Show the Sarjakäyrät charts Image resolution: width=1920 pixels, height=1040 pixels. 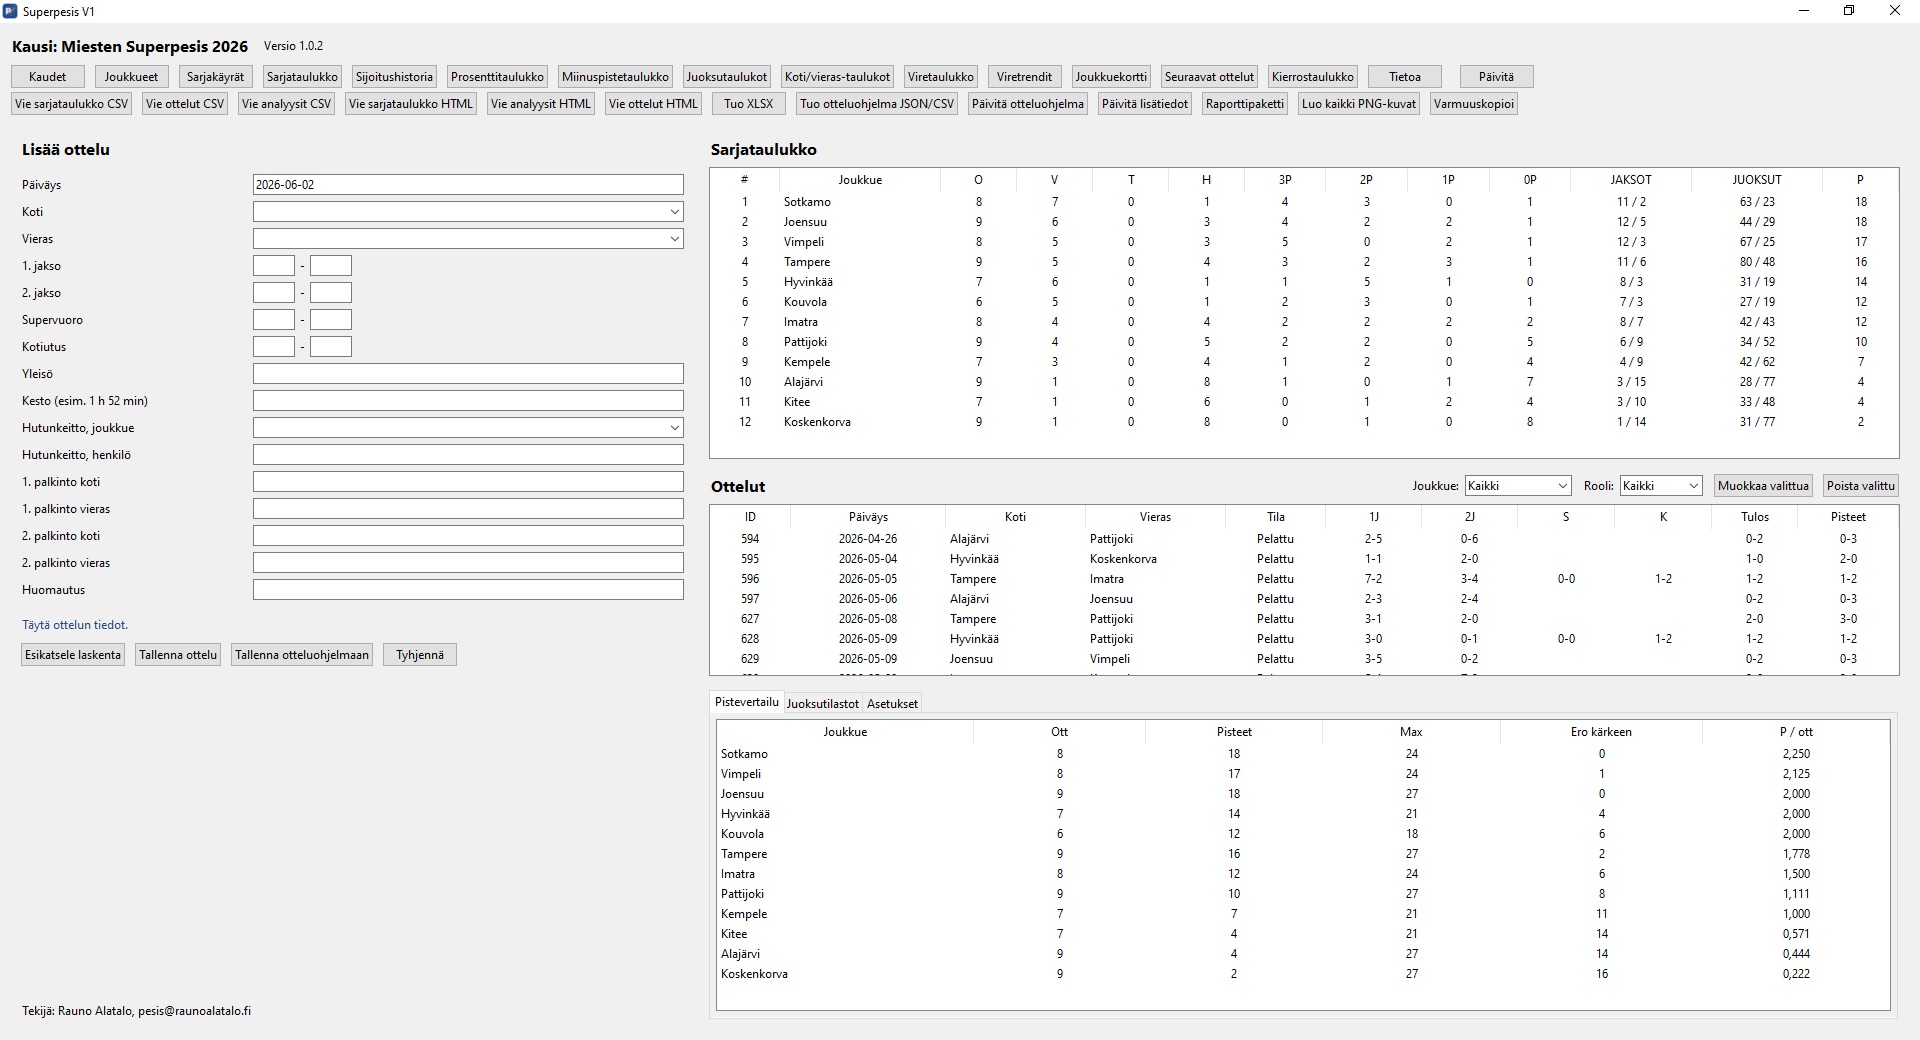[x=215, y=77]
